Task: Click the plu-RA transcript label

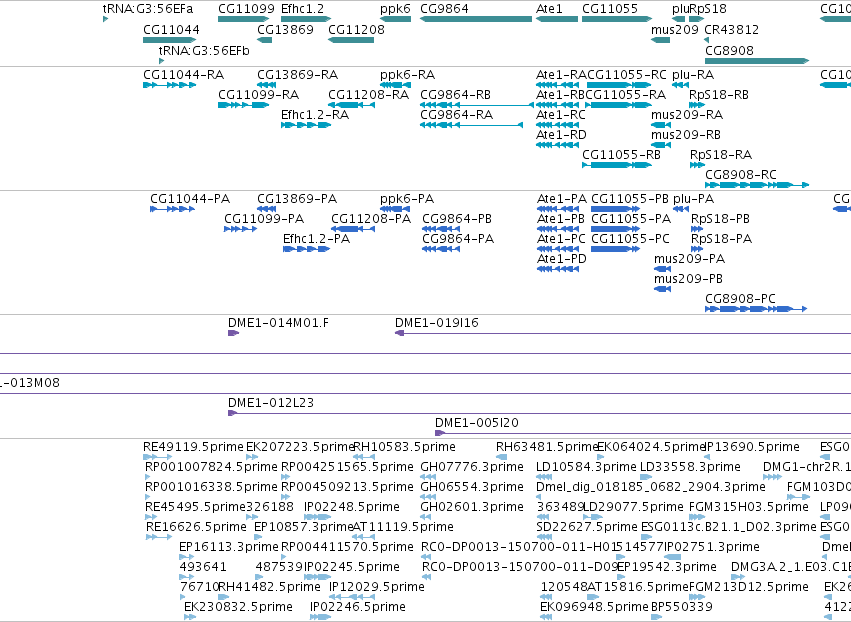Action: [693, 74]
